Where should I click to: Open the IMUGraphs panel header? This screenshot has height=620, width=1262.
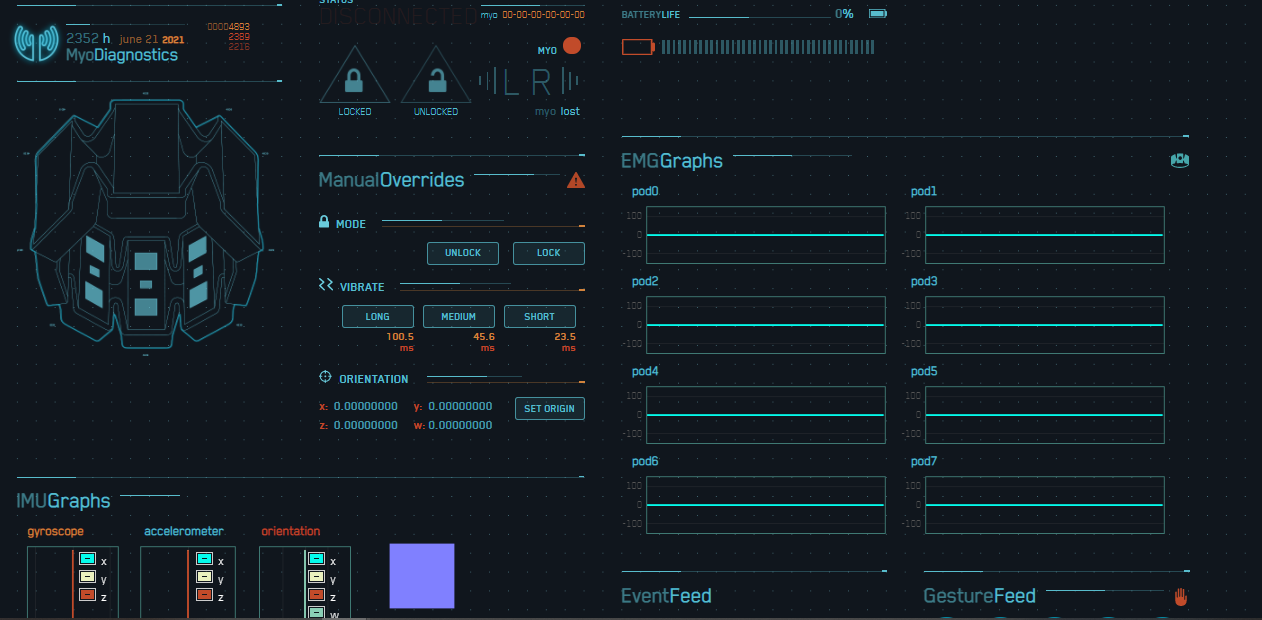click(64, 501)
